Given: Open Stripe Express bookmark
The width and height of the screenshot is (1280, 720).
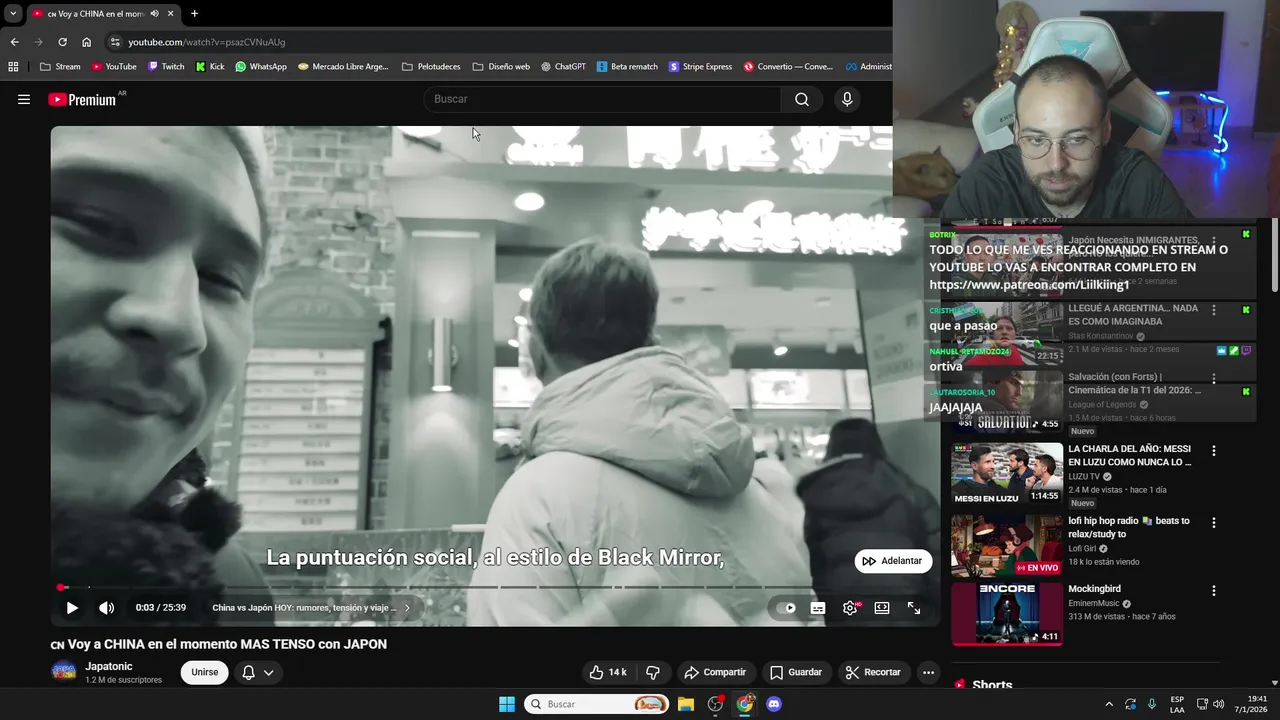Looking at the screenshot, I should tap(701, 67).
